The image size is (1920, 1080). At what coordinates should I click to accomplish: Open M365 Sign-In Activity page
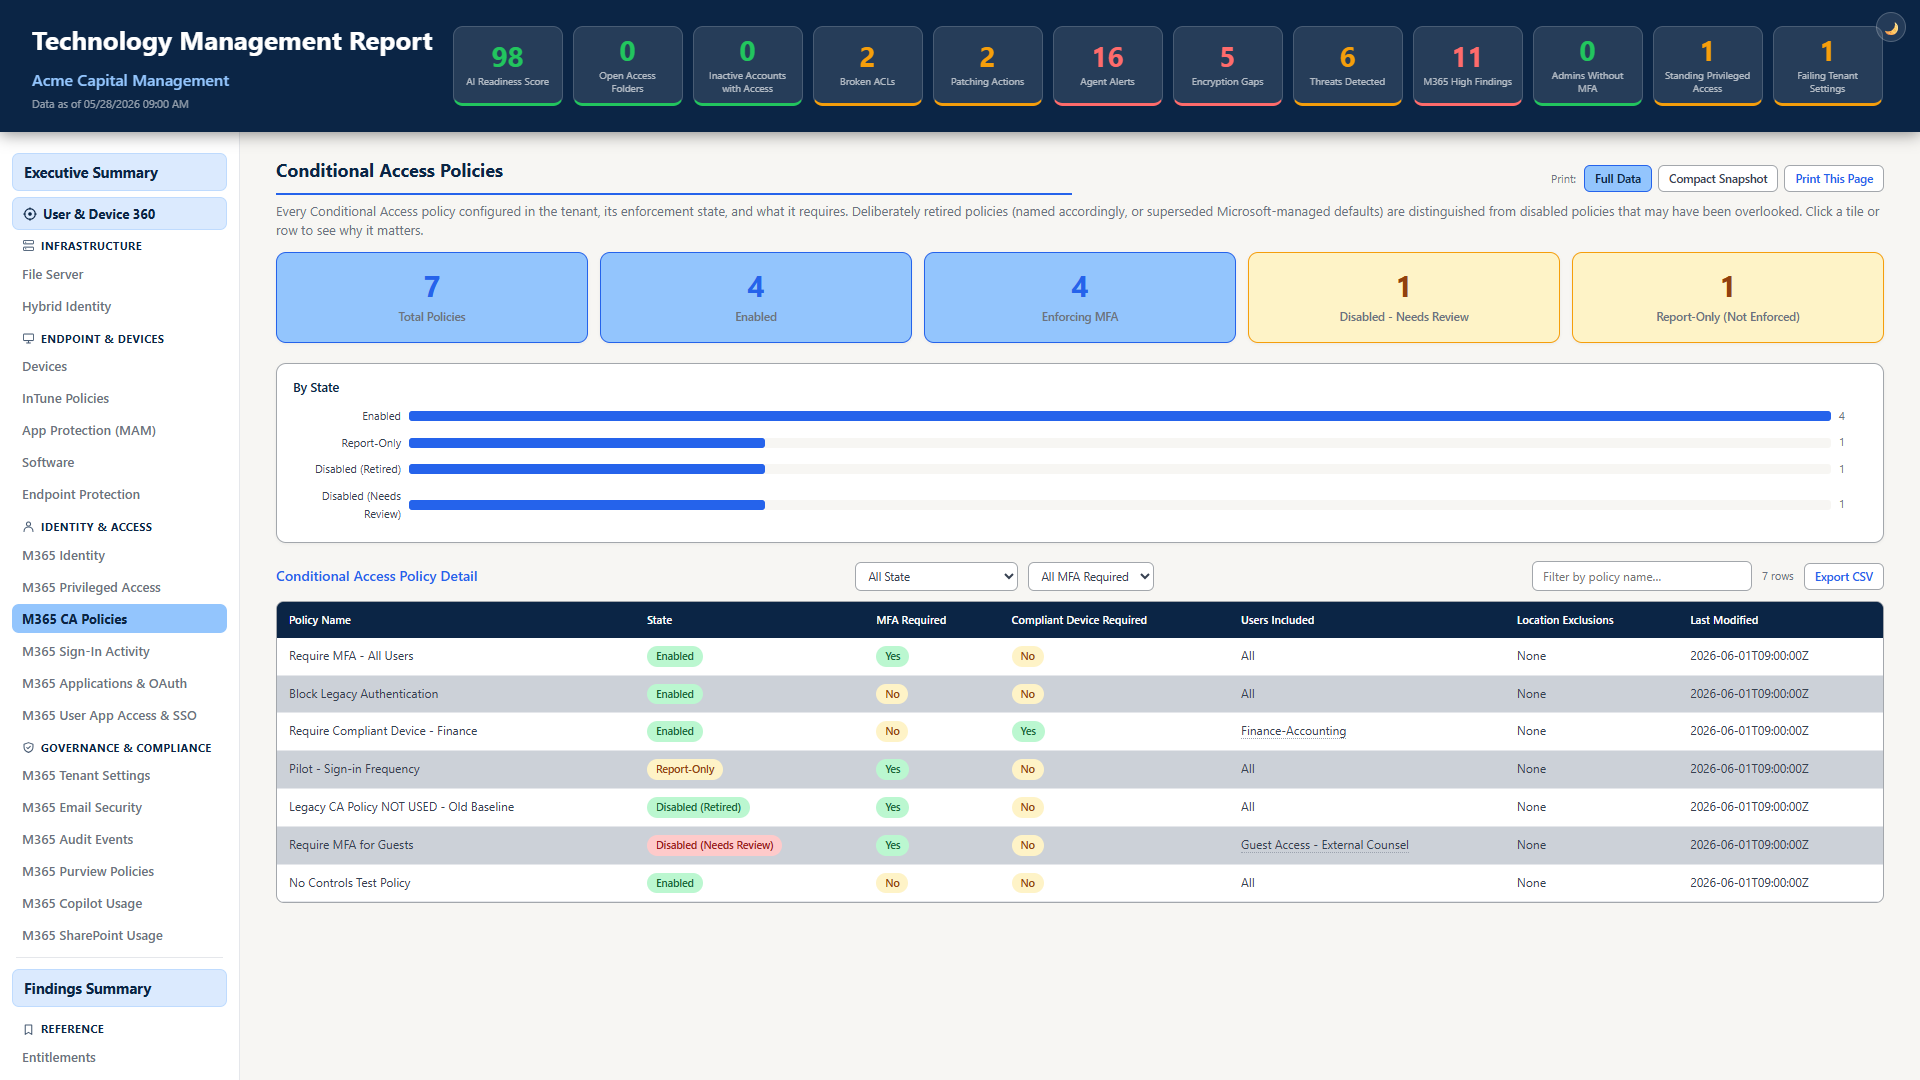click(x=86, y=652)
